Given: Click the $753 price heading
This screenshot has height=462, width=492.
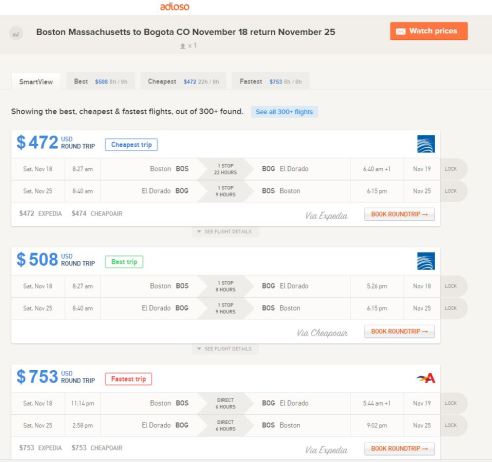Looking at the screenshot, I should tap(37, 377).
